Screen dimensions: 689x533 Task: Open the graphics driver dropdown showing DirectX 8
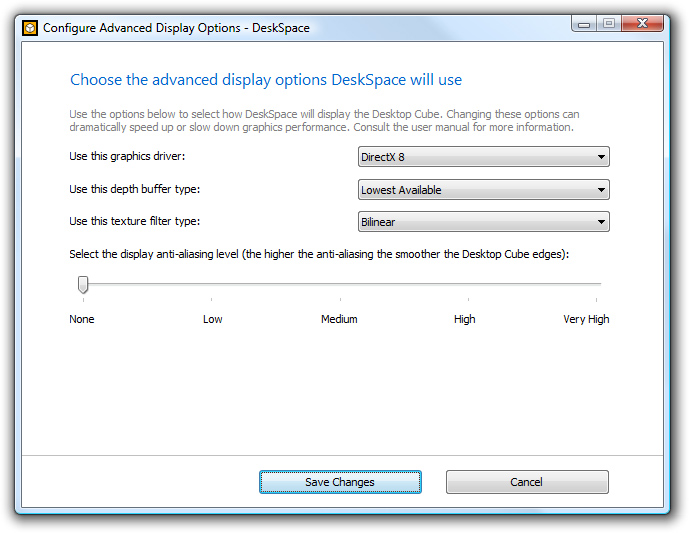click(483, 157)
